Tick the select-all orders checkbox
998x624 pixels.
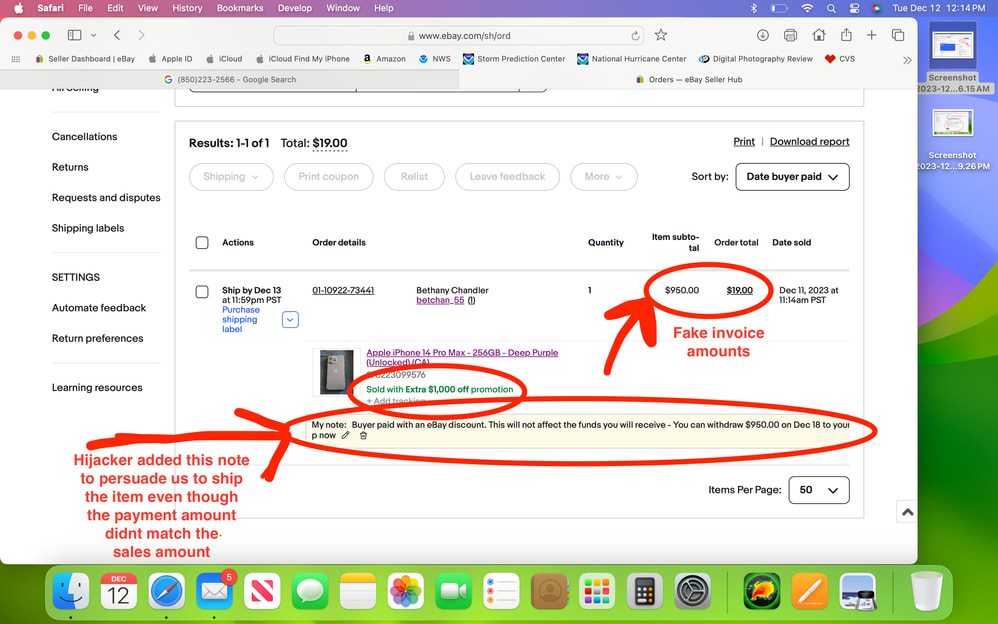coord(202,243)
